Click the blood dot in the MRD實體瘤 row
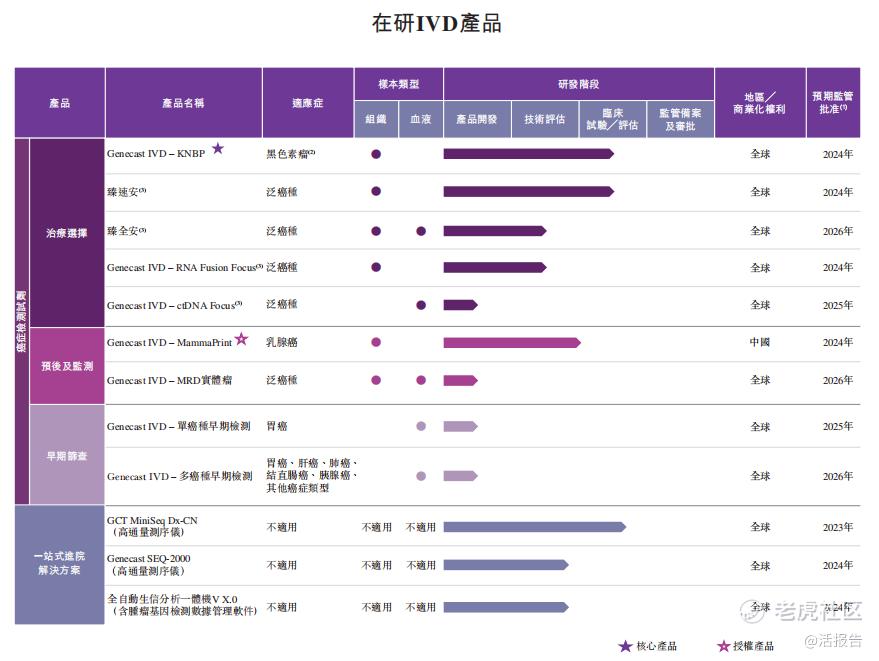The image size is (879, 661). [421, 380]
